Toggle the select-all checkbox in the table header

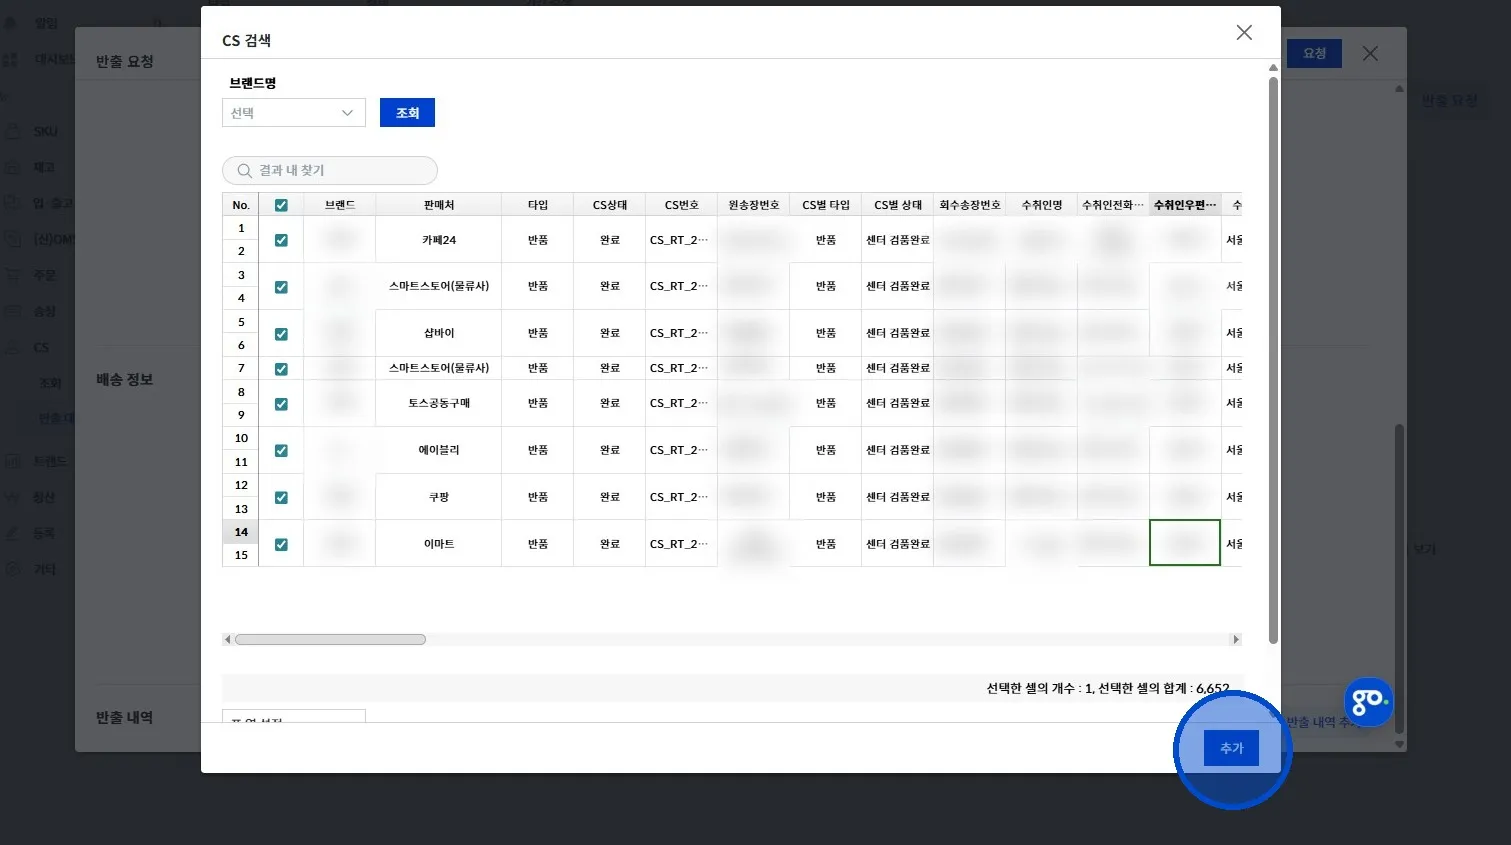(281, 205)
